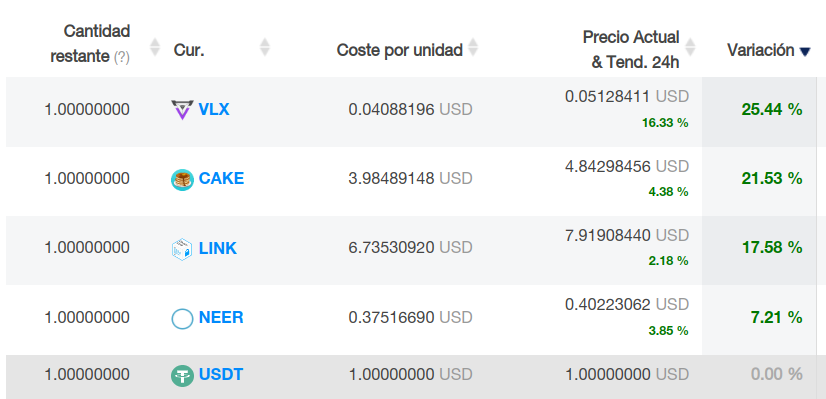Click the CAKE pancake logo icon
Screen dimensions: 826x399
point(182,180)
